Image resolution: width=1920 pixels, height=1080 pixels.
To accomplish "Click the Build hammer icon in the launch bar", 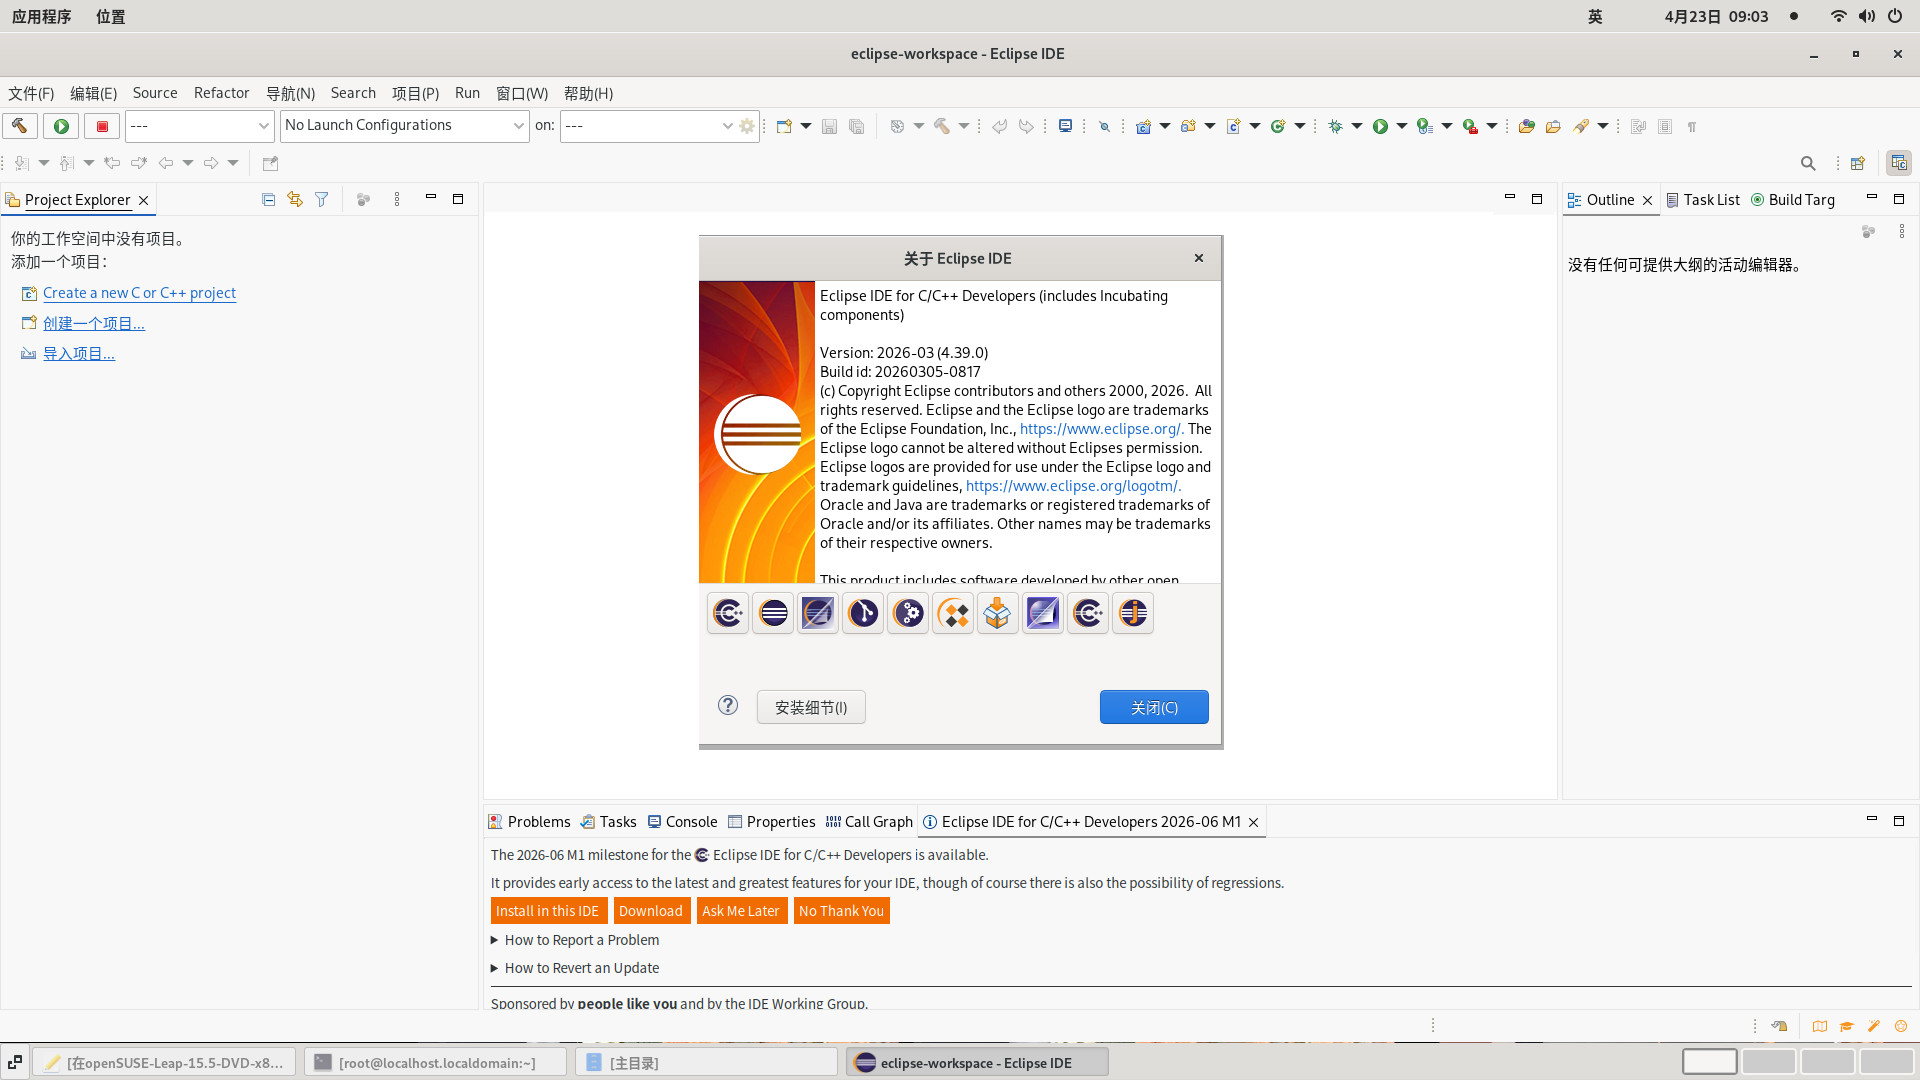I will point(19,126).
